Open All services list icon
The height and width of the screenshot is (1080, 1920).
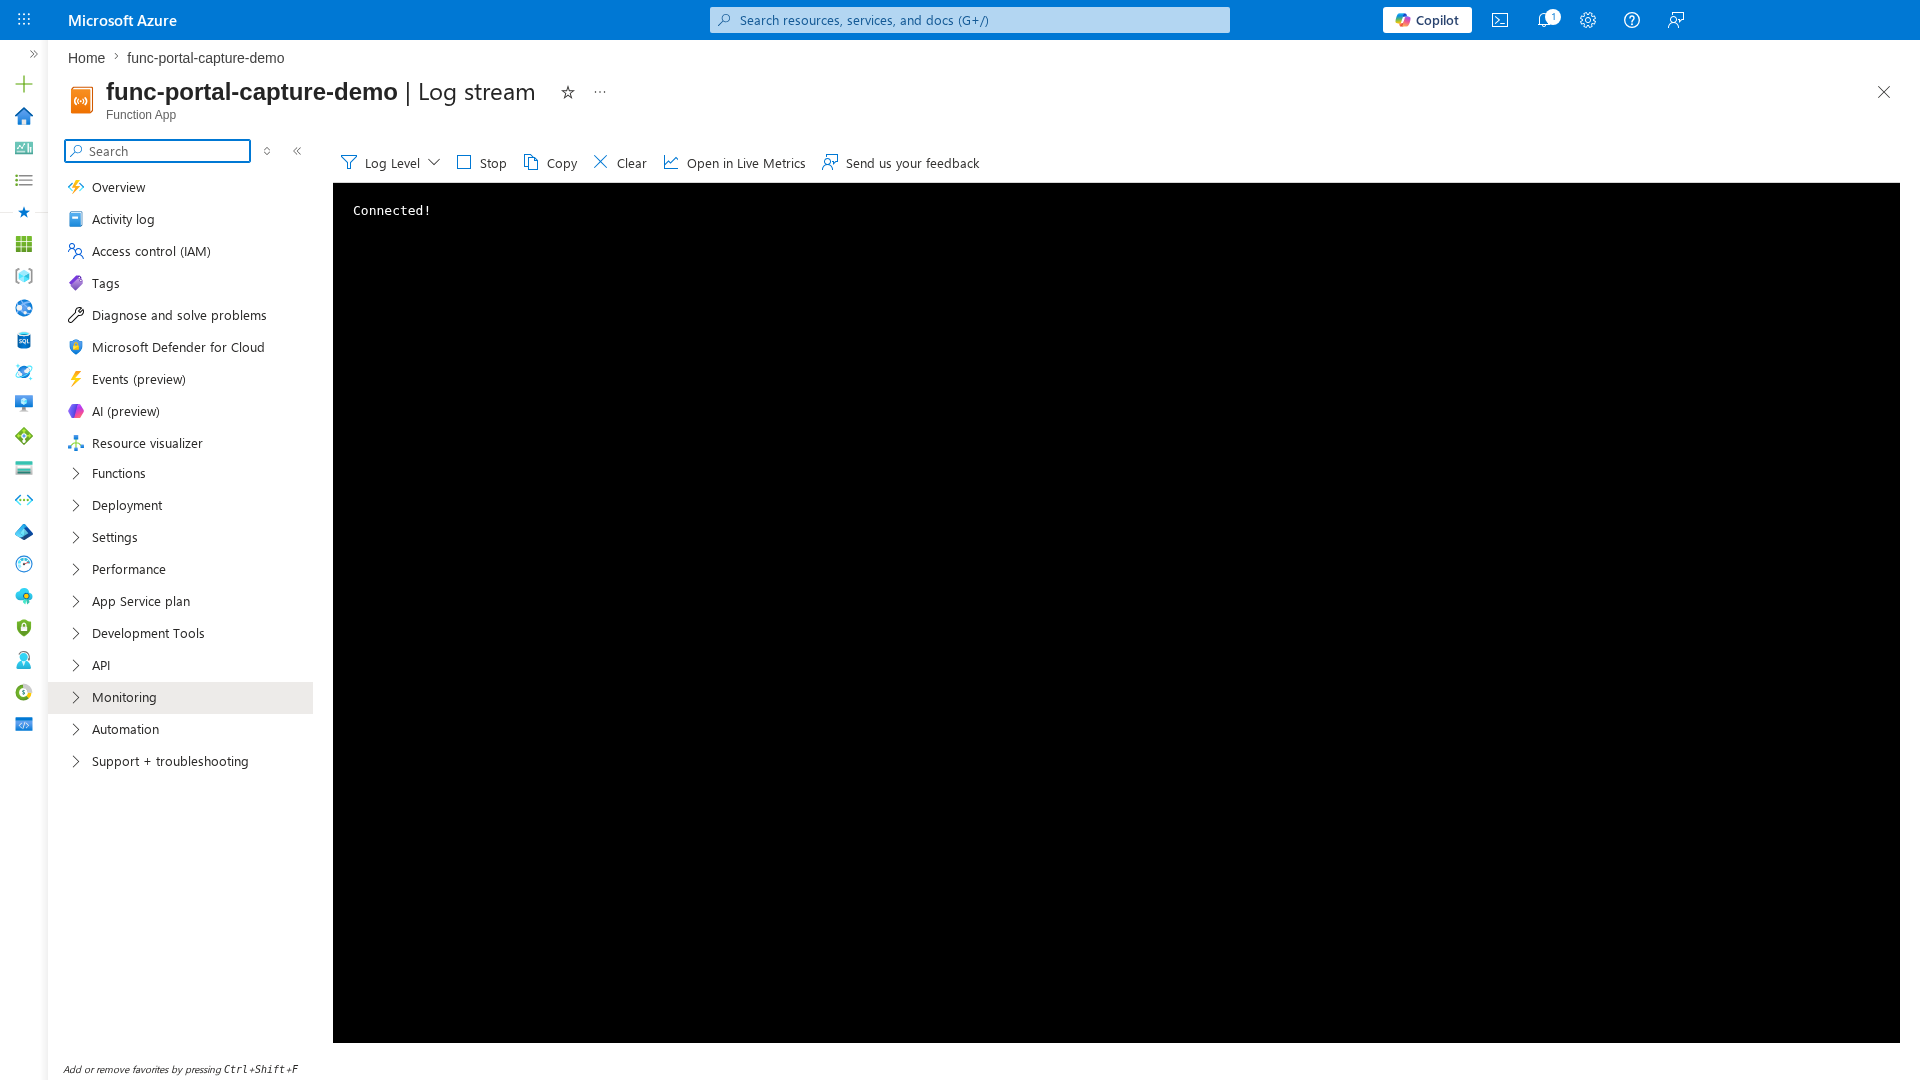pos(24,180)
